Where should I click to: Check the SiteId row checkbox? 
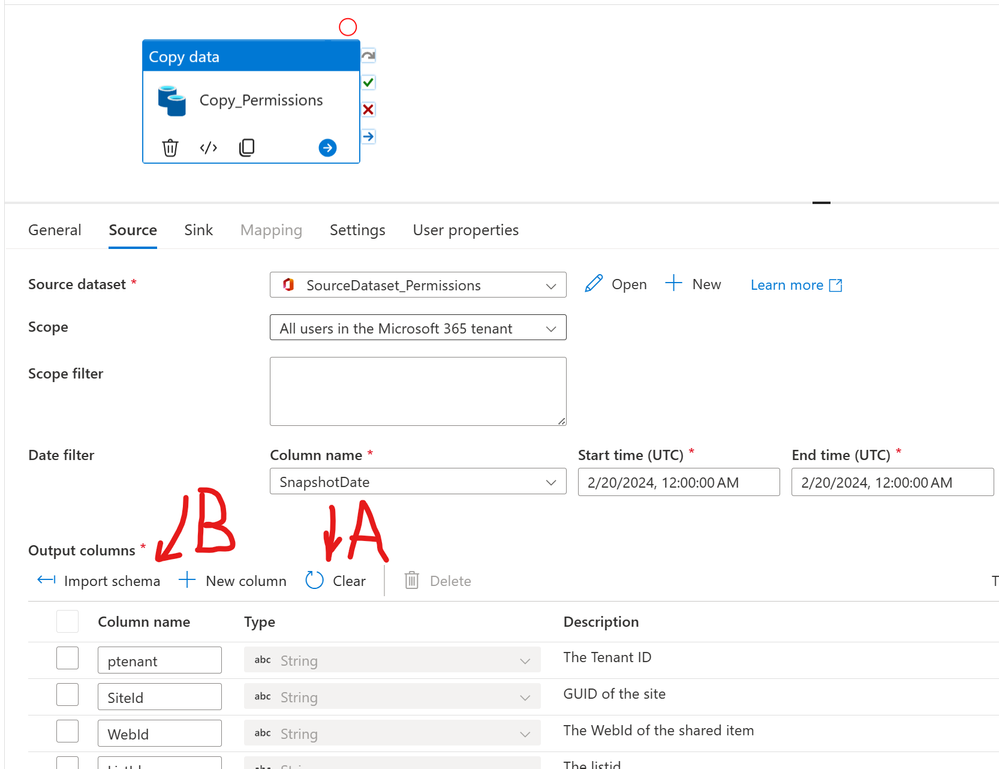coord(68,694)
